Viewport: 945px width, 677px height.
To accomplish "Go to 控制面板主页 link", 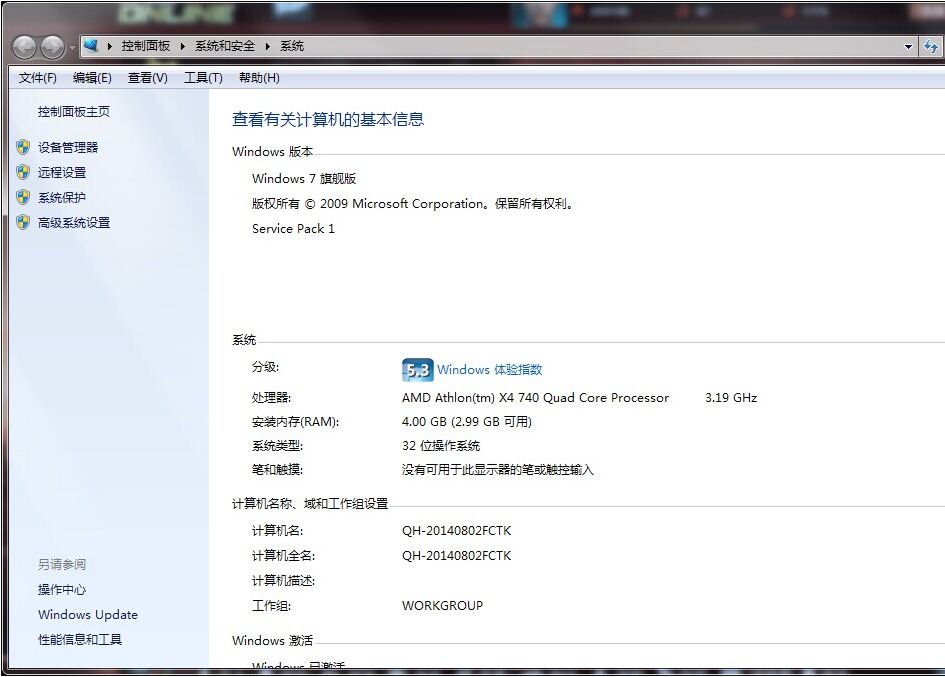I will tap(74, 112).
